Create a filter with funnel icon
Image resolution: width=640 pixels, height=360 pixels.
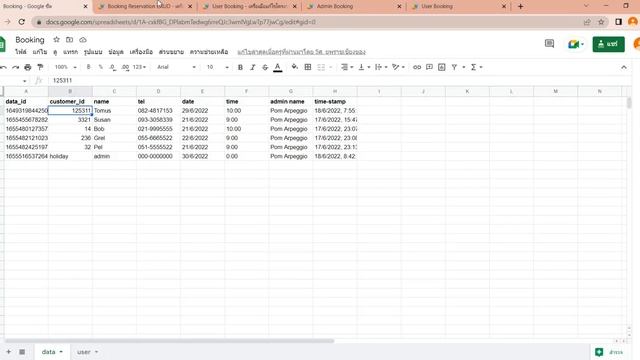click(454, 67)
